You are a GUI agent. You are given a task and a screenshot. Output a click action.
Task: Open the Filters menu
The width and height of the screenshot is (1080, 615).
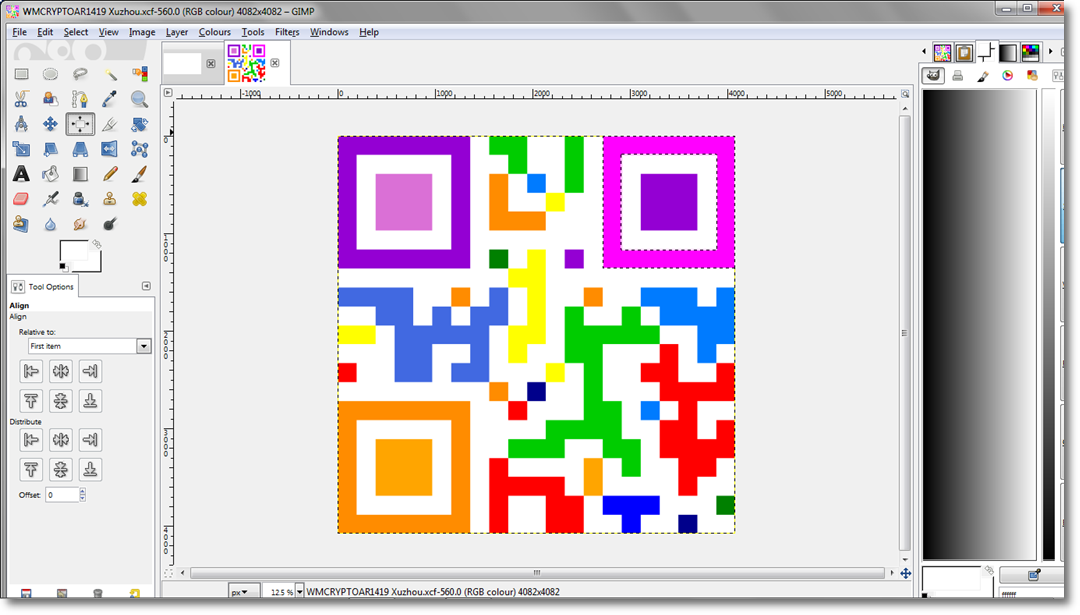tap(287, 32)
